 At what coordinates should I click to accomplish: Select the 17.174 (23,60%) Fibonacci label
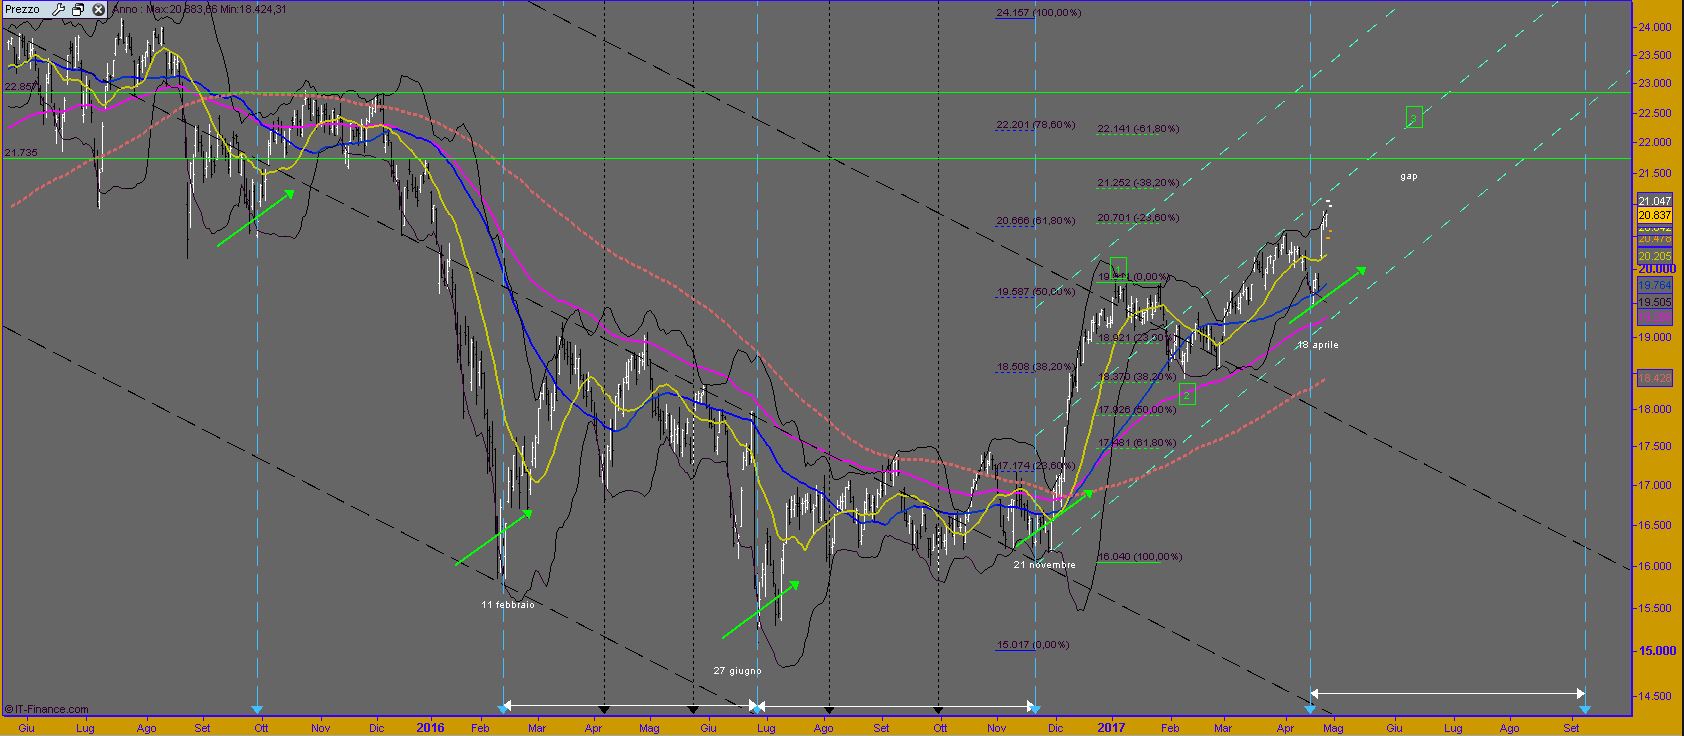tap(1036, 465)
